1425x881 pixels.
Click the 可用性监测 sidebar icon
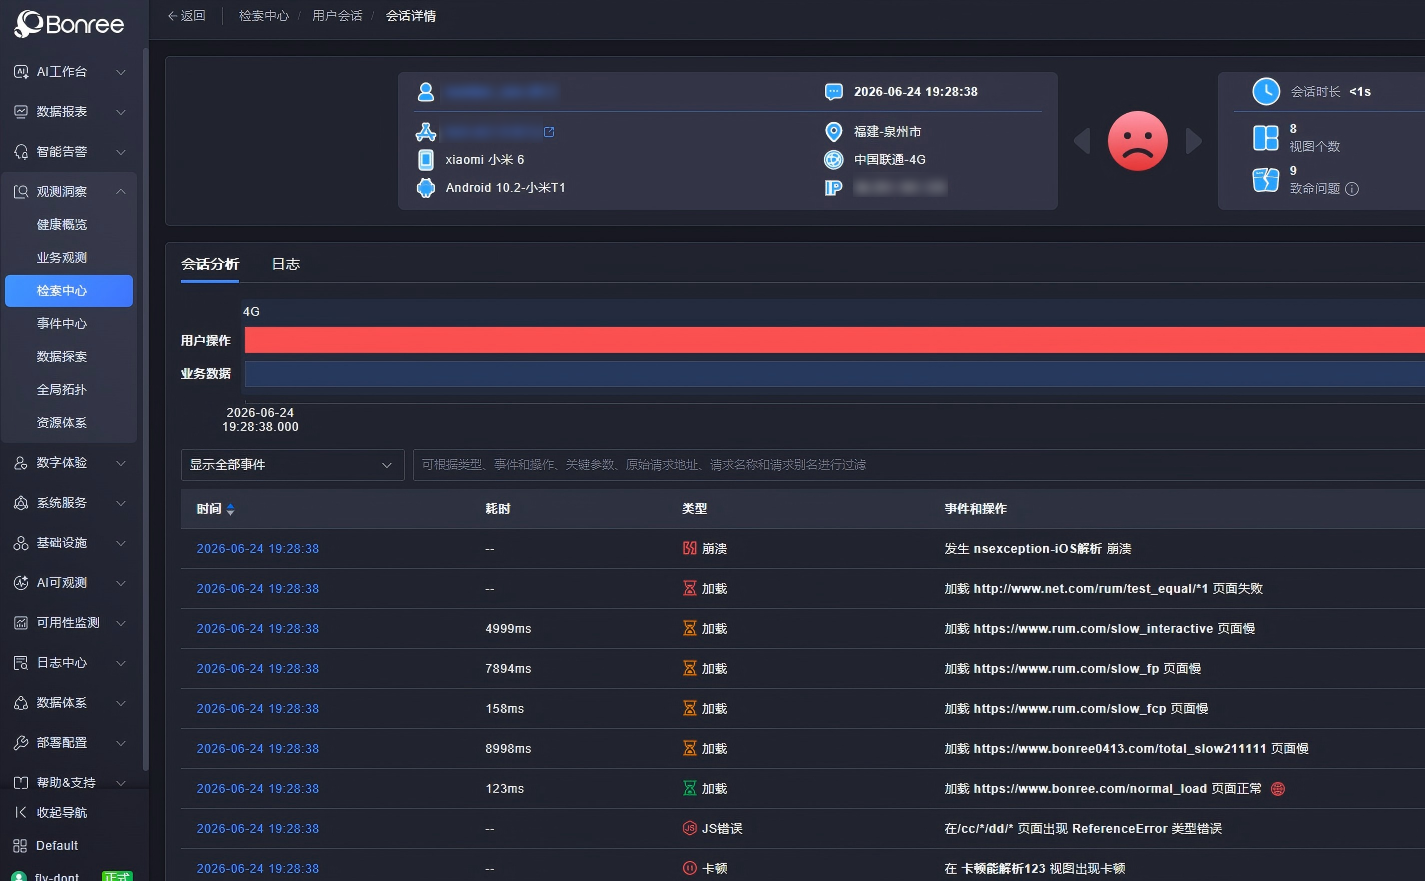tap(21, 623)
